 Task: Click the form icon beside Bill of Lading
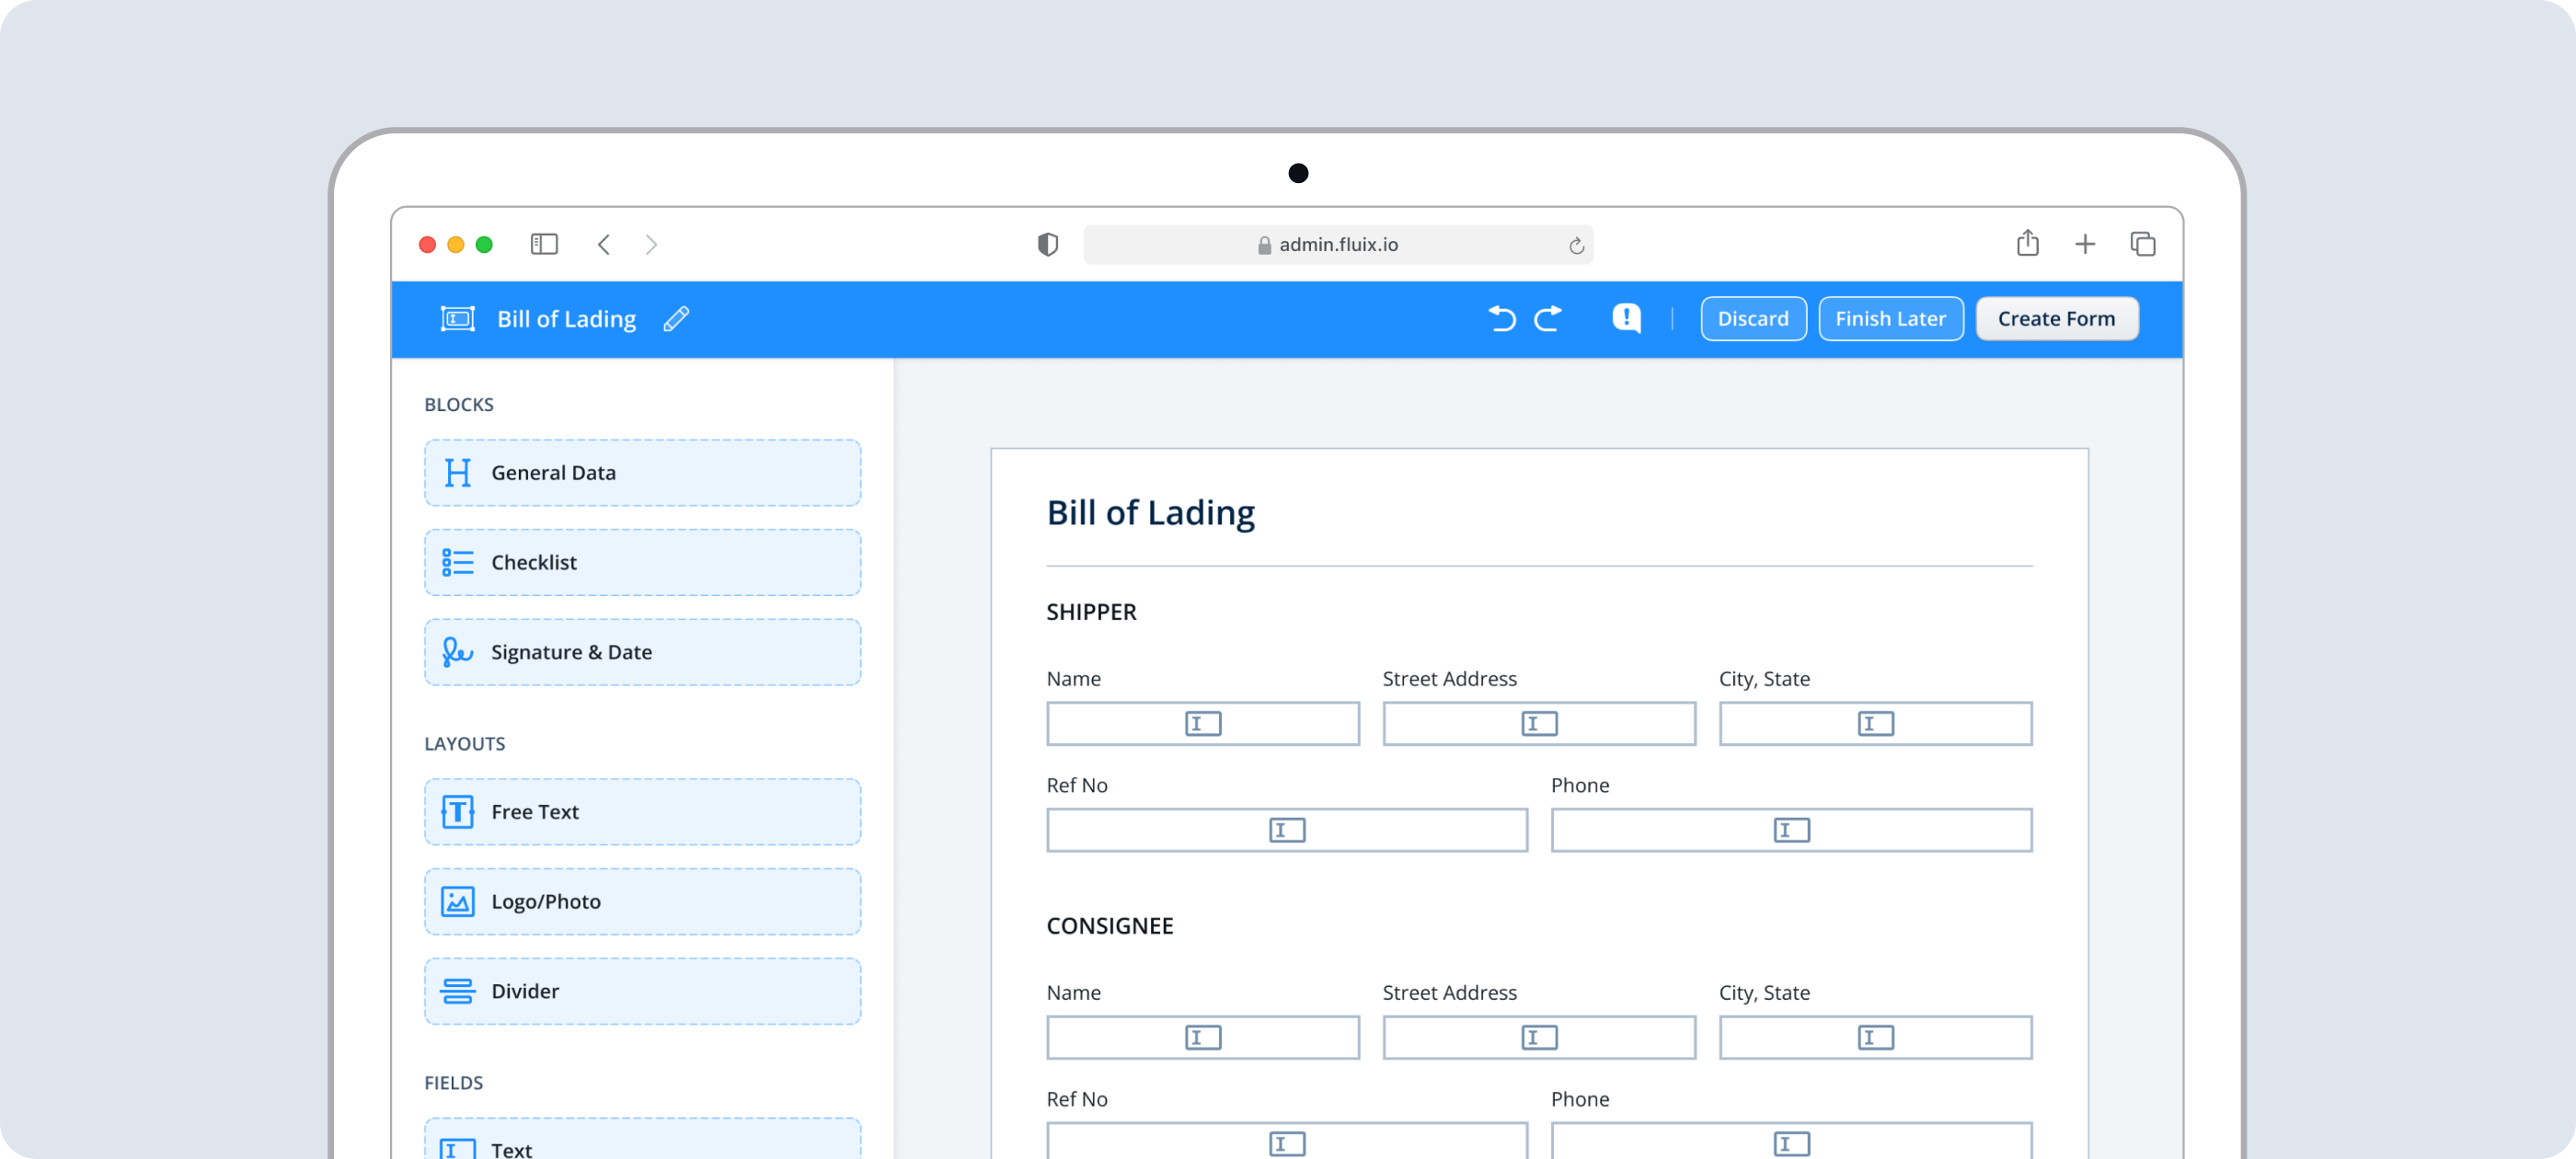(x=458, y=319)
